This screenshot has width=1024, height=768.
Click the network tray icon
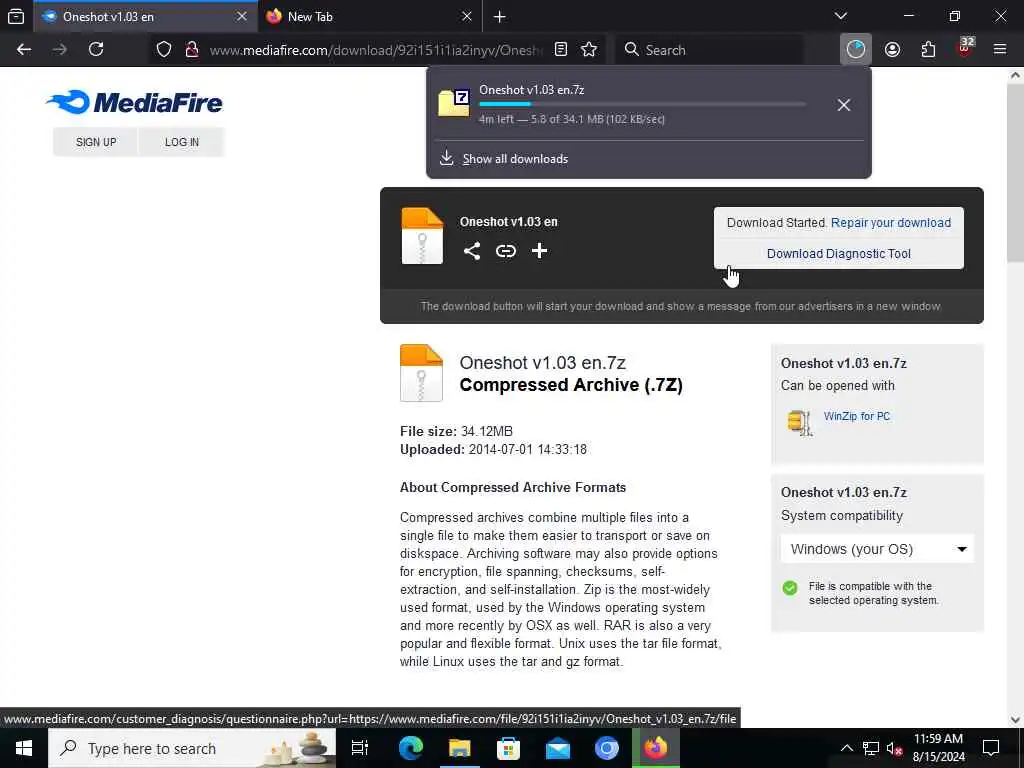coord(871,748)
